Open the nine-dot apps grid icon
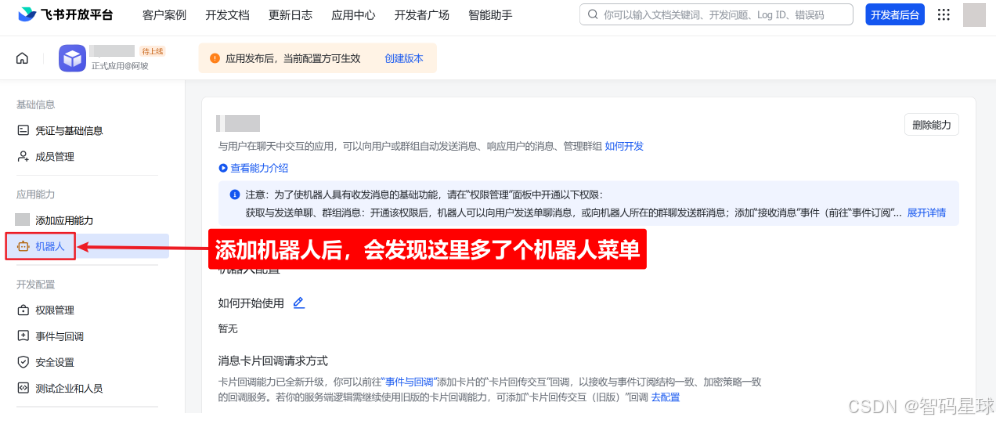The height and width of the screenshot is (424, 998). pos(944,15)
